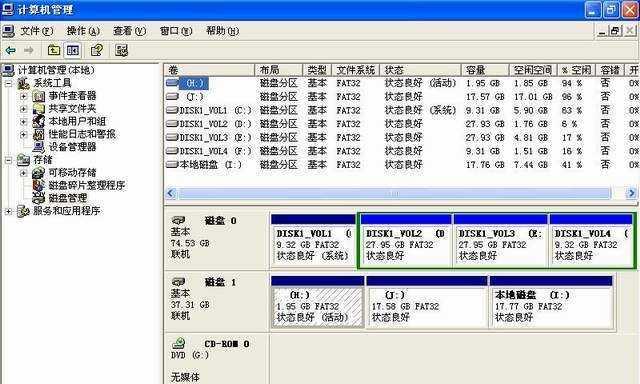Click the Up one level toolbar icon

[53, 50]
